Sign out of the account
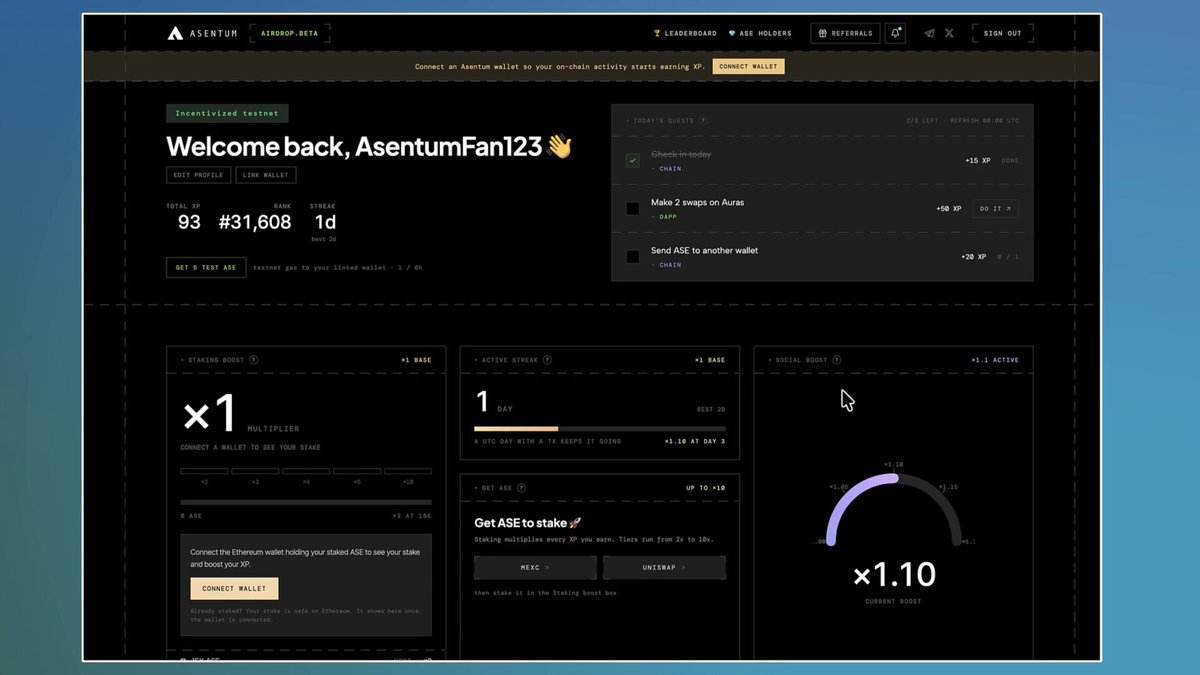The image size is (1200, 675). [1002, 33]
